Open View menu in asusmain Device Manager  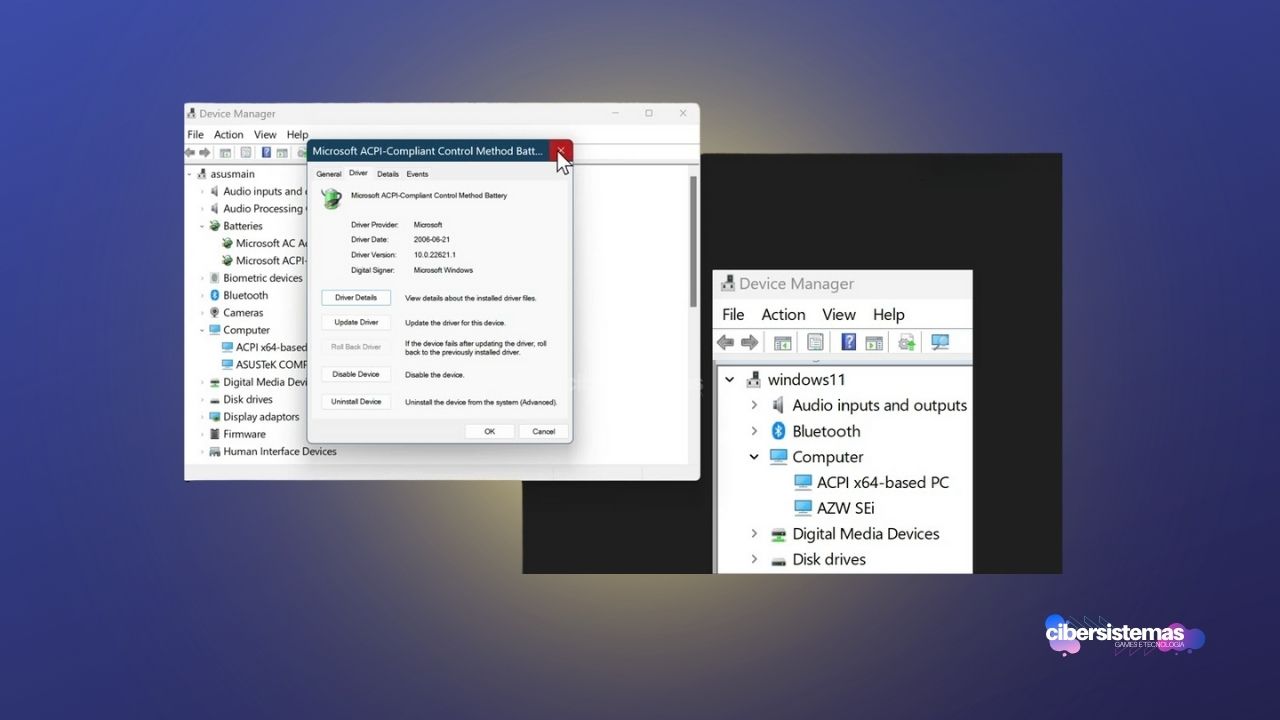pyautogui.click(x=265, y=135)
